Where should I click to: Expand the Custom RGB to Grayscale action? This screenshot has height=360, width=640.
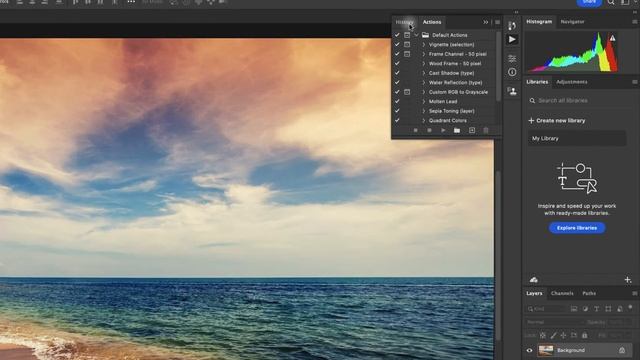tap(423, 92)
